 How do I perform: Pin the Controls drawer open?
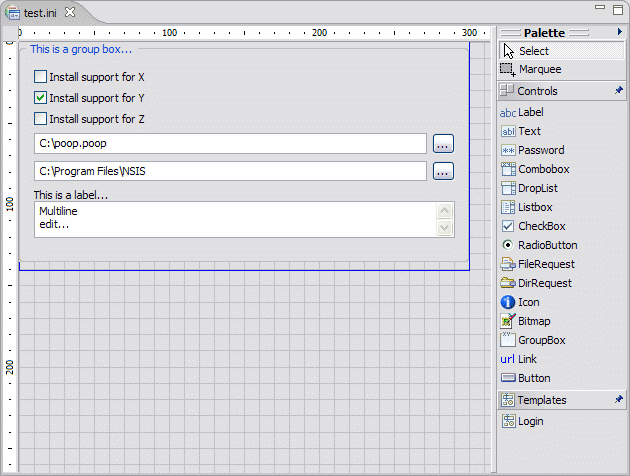pos(619,91)
